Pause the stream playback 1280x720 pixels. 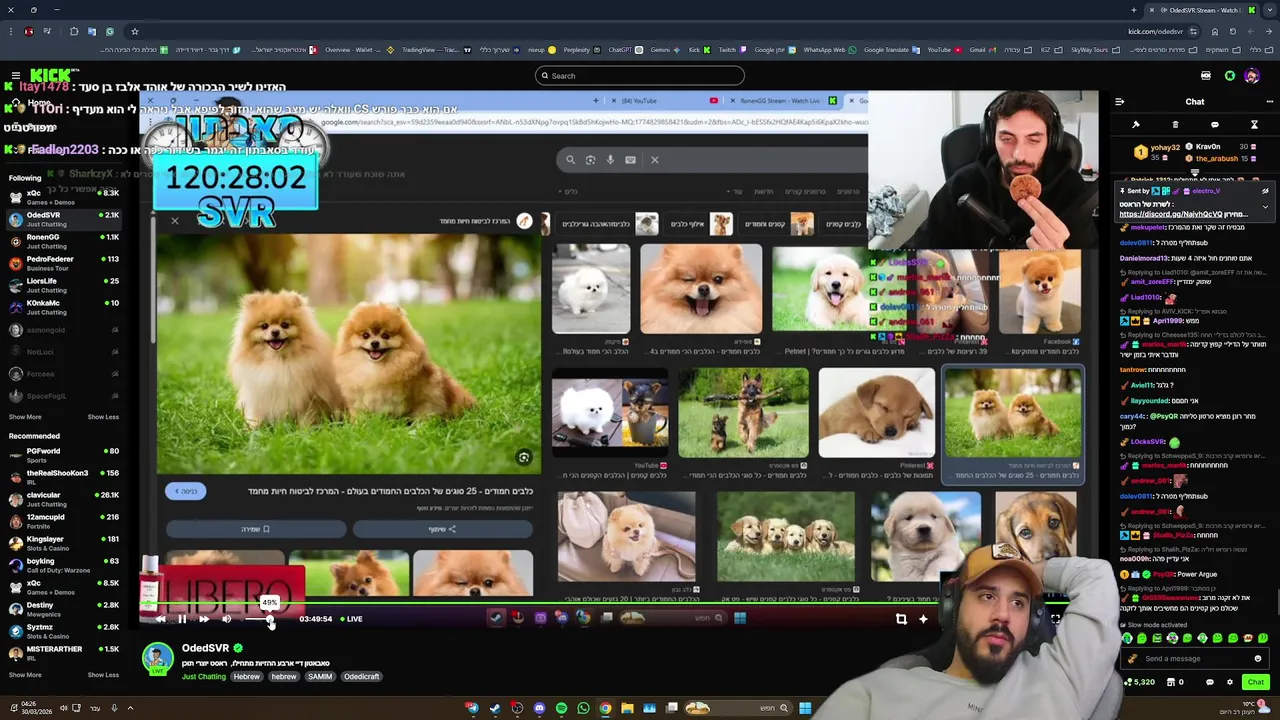(x=182, y=619)
